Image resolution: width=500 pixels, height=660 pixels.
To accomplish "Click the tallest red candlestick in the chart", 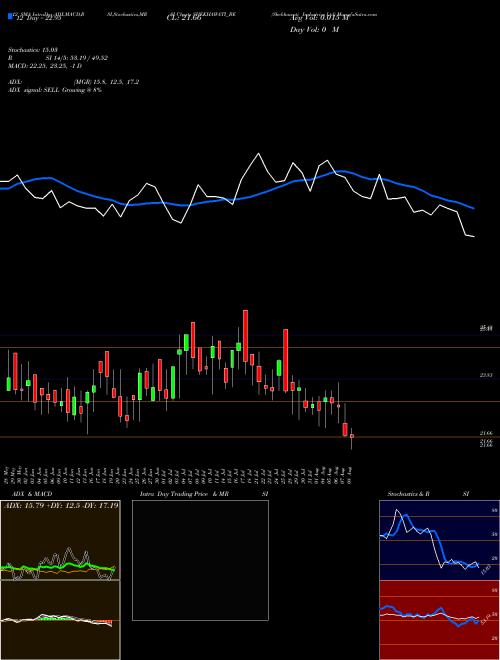I will tap(285, 360).
